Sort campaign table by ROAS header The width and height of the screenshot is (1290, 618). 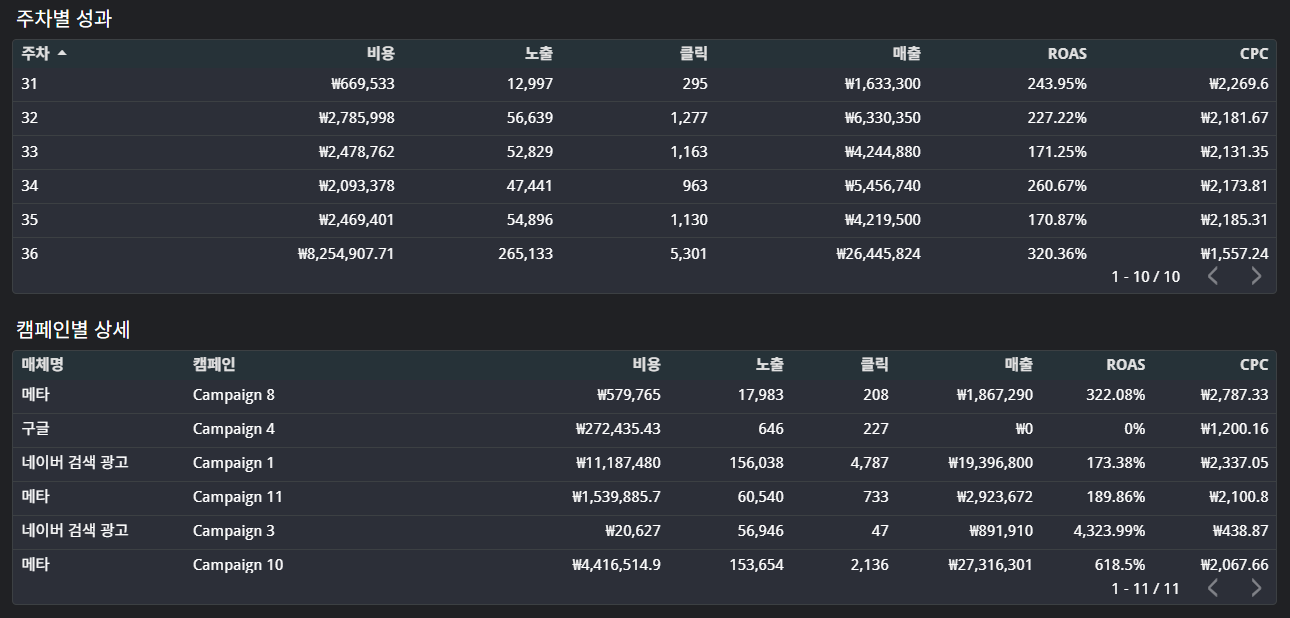(1125, 365)
